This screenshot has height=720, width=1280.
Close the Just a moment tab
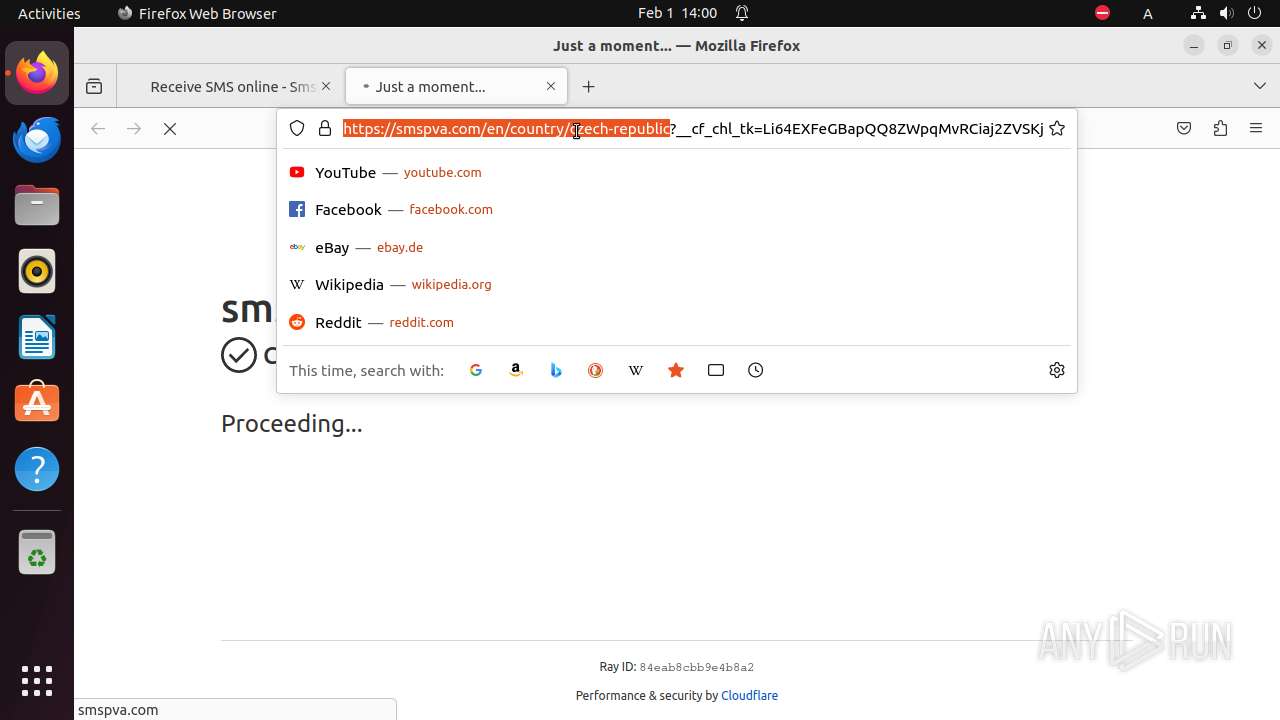(x=551, y=87)
